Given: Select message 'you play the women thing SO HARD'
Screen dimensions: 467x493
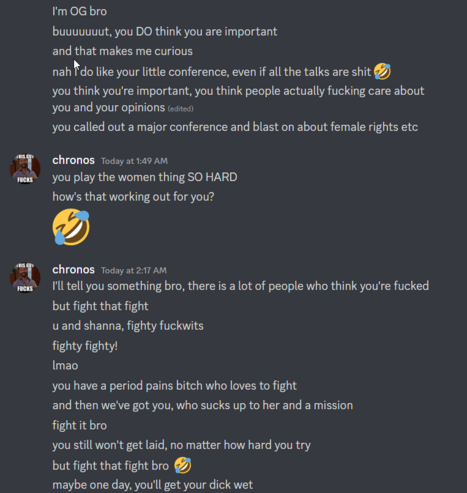Looking at the screenshot, I should tap(145, 177).
